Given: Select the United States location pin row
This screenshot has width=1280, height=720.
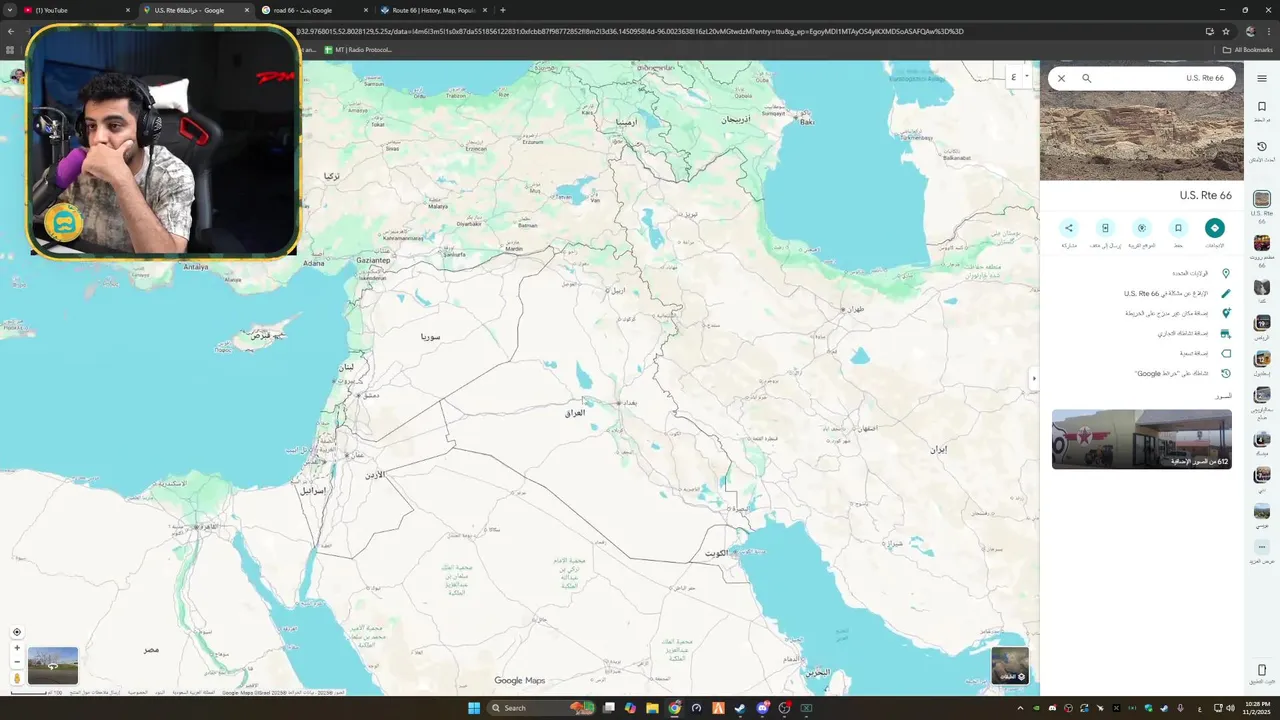Looking at the screenshot, I should 1142,273.
